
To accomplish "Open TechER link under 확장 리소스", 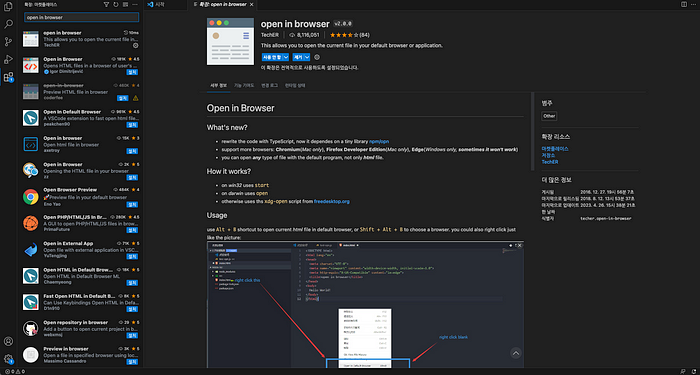I will (x=550, y=162).
